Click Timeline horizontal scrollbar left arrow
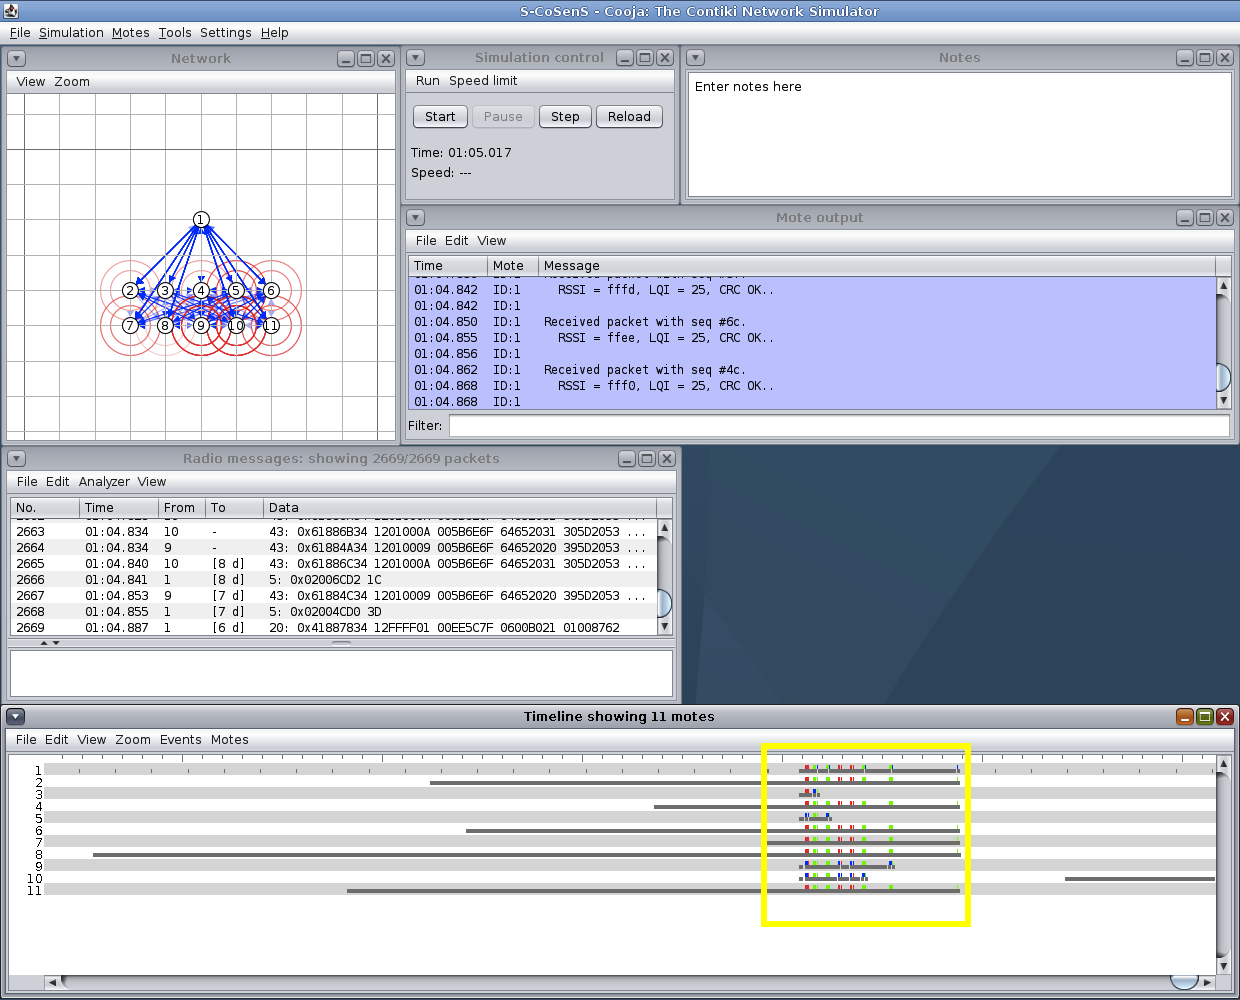This screenshot has width=1240, height=1000. [53, 983]
